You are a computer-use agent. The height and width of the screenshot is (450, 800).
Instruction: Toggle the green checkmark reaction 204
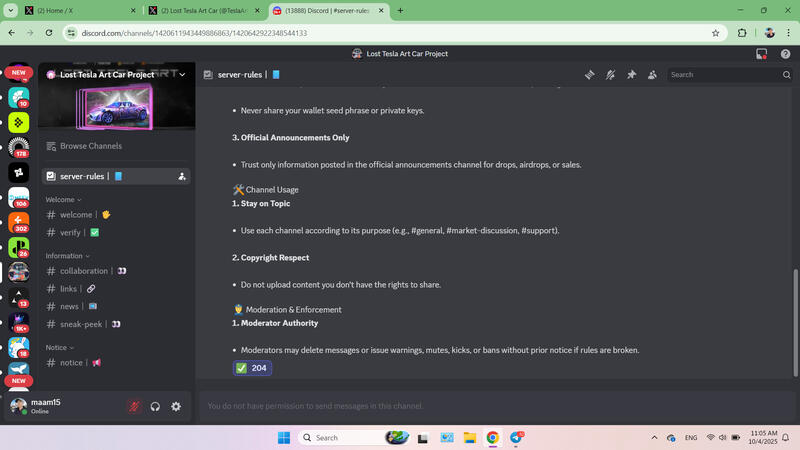[253, 368]
